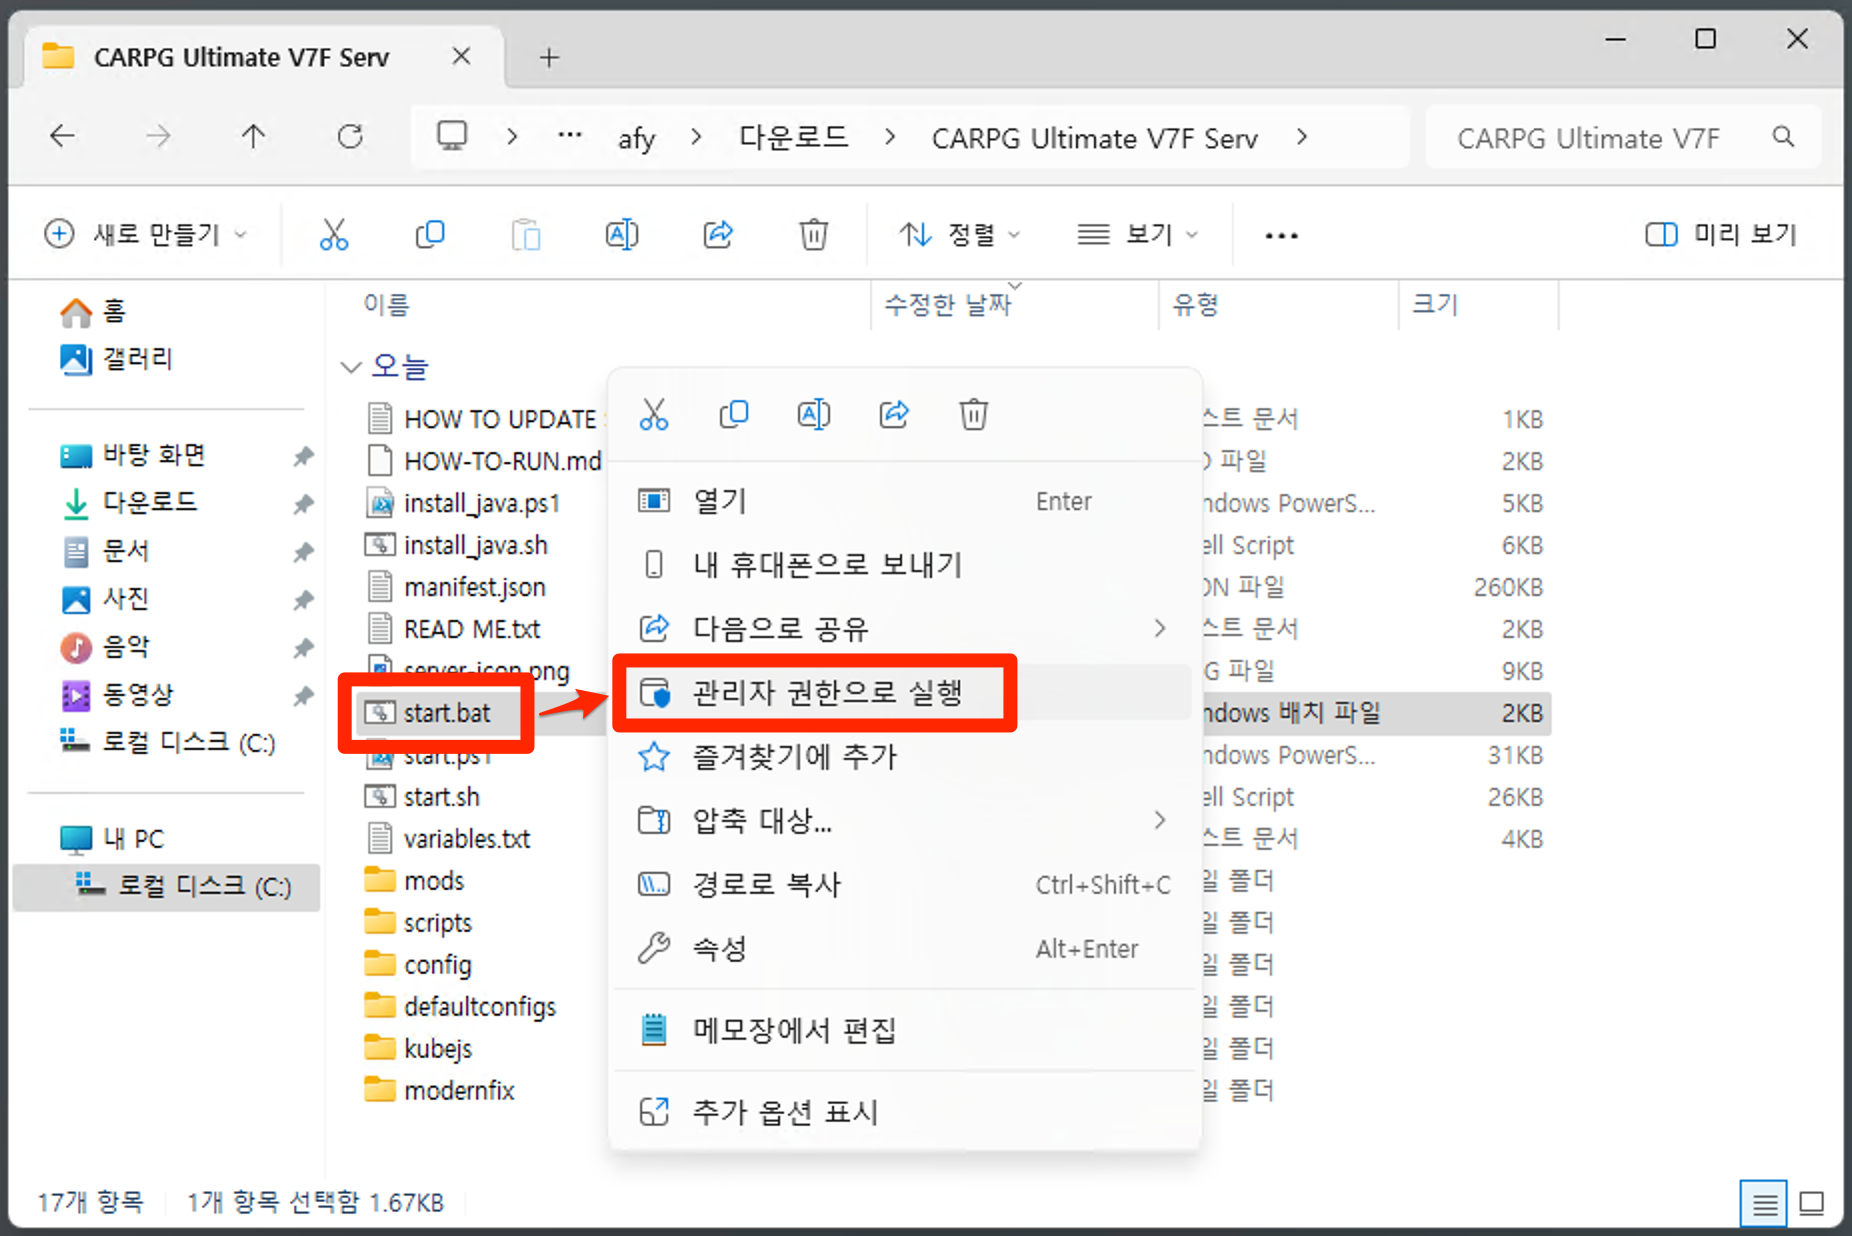Viewport: 1852px width, 1236px height.
Task: Click afy in the address bar
Action: (636, 138)
